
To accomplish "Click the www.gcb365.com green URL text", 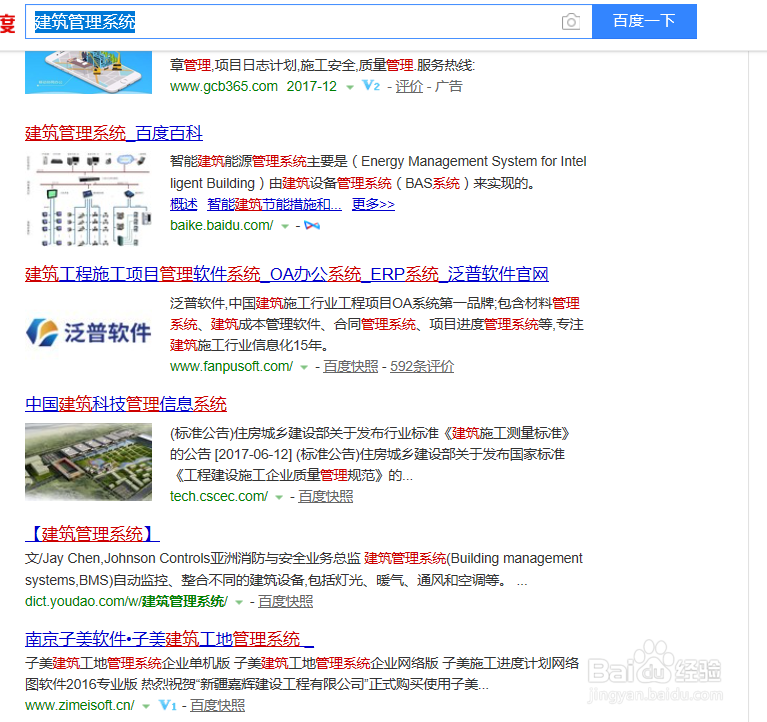I will click(224, 86).
